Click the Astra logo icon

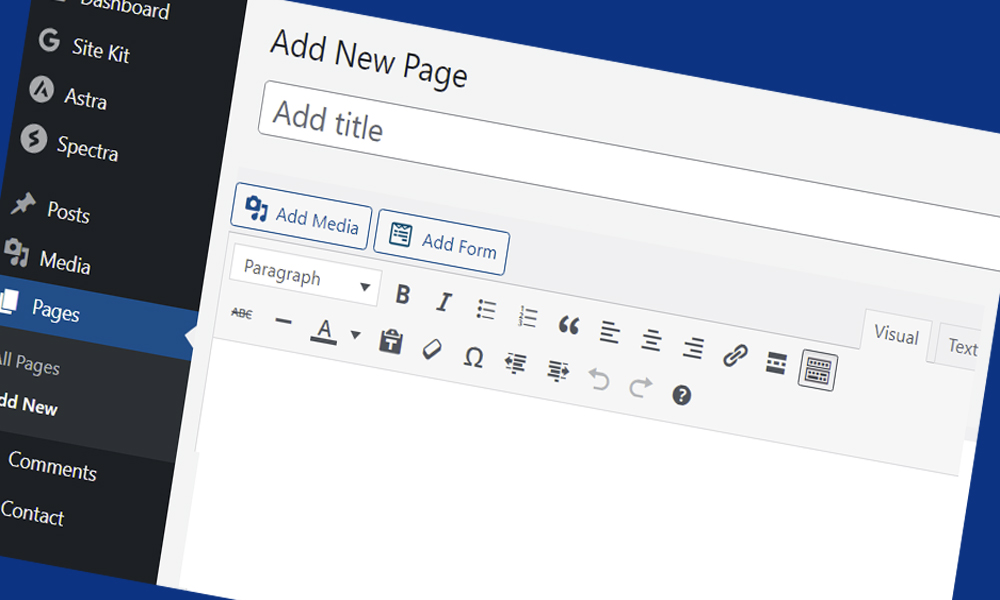tap(41, 89)
